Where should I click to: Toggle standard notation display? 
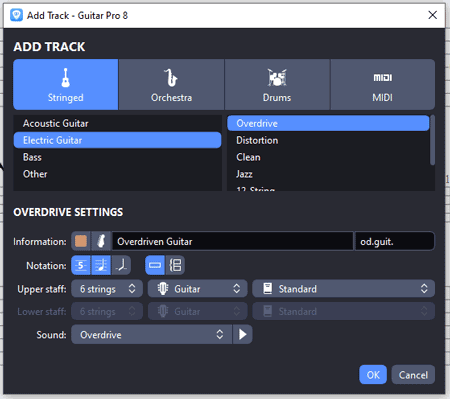(x=101, y=265)
